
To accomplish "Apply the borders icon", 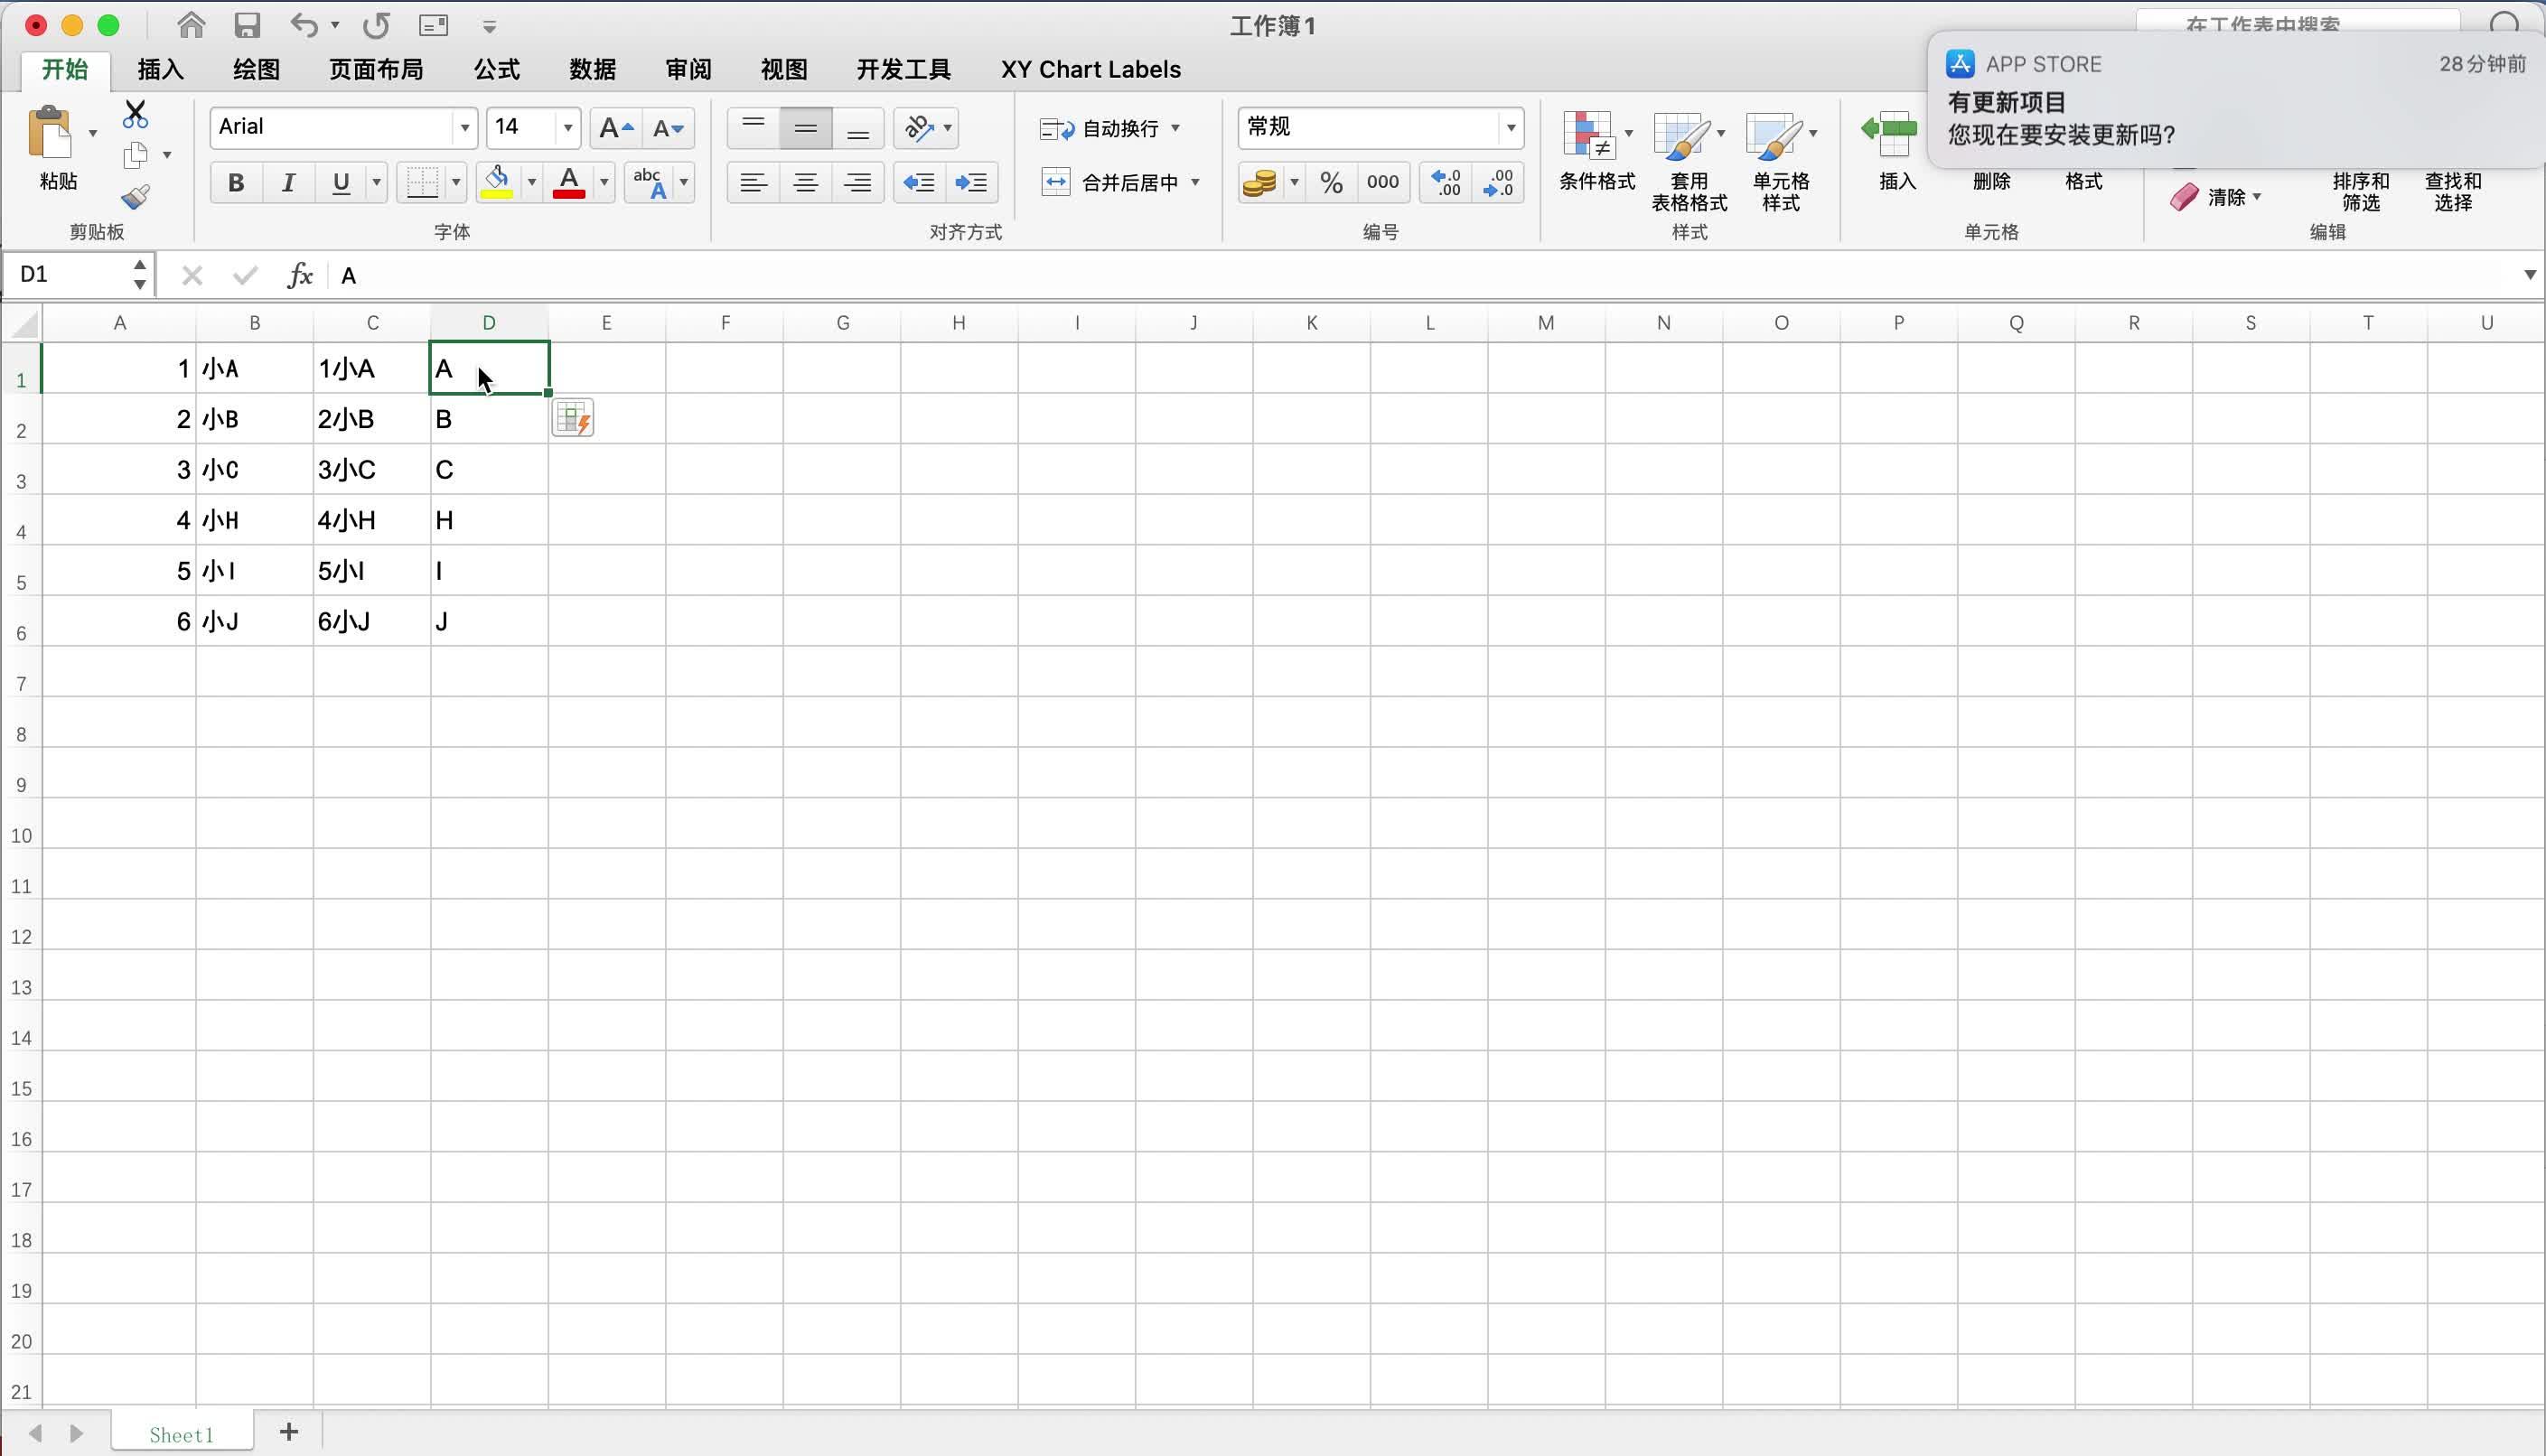I will 423,182.
